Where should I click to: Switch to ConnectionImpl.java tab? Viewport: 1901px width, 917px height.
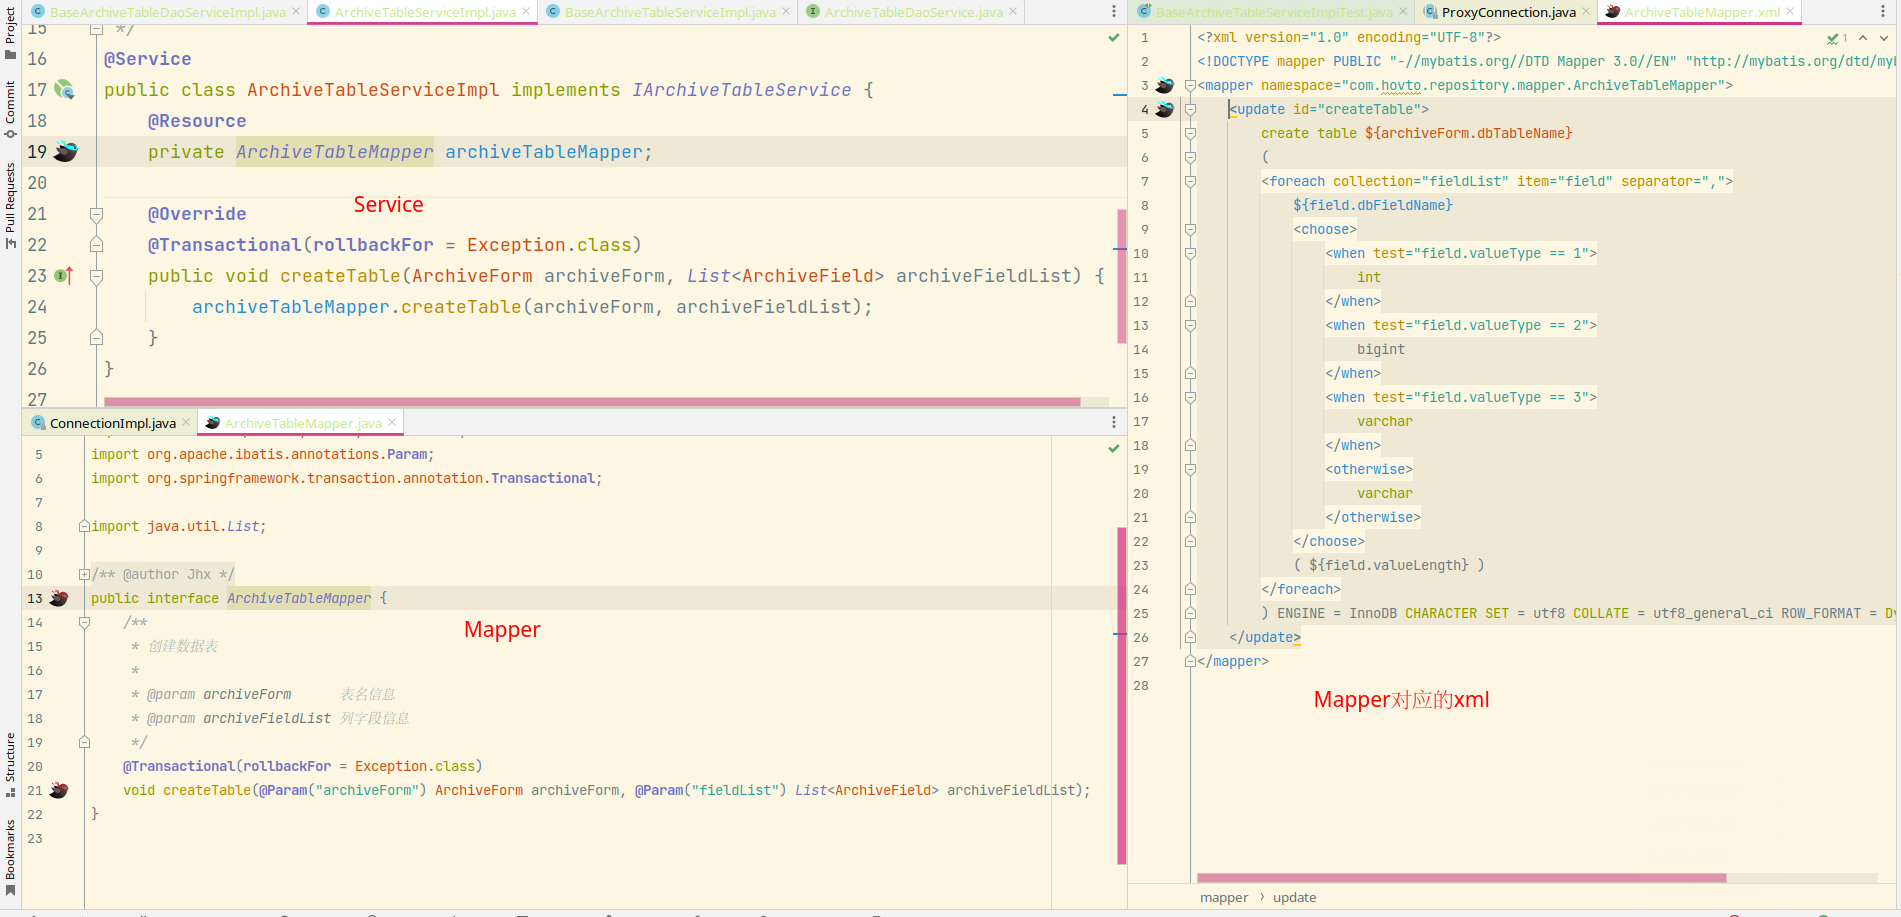pyautogui.click(x=112, y=423)
